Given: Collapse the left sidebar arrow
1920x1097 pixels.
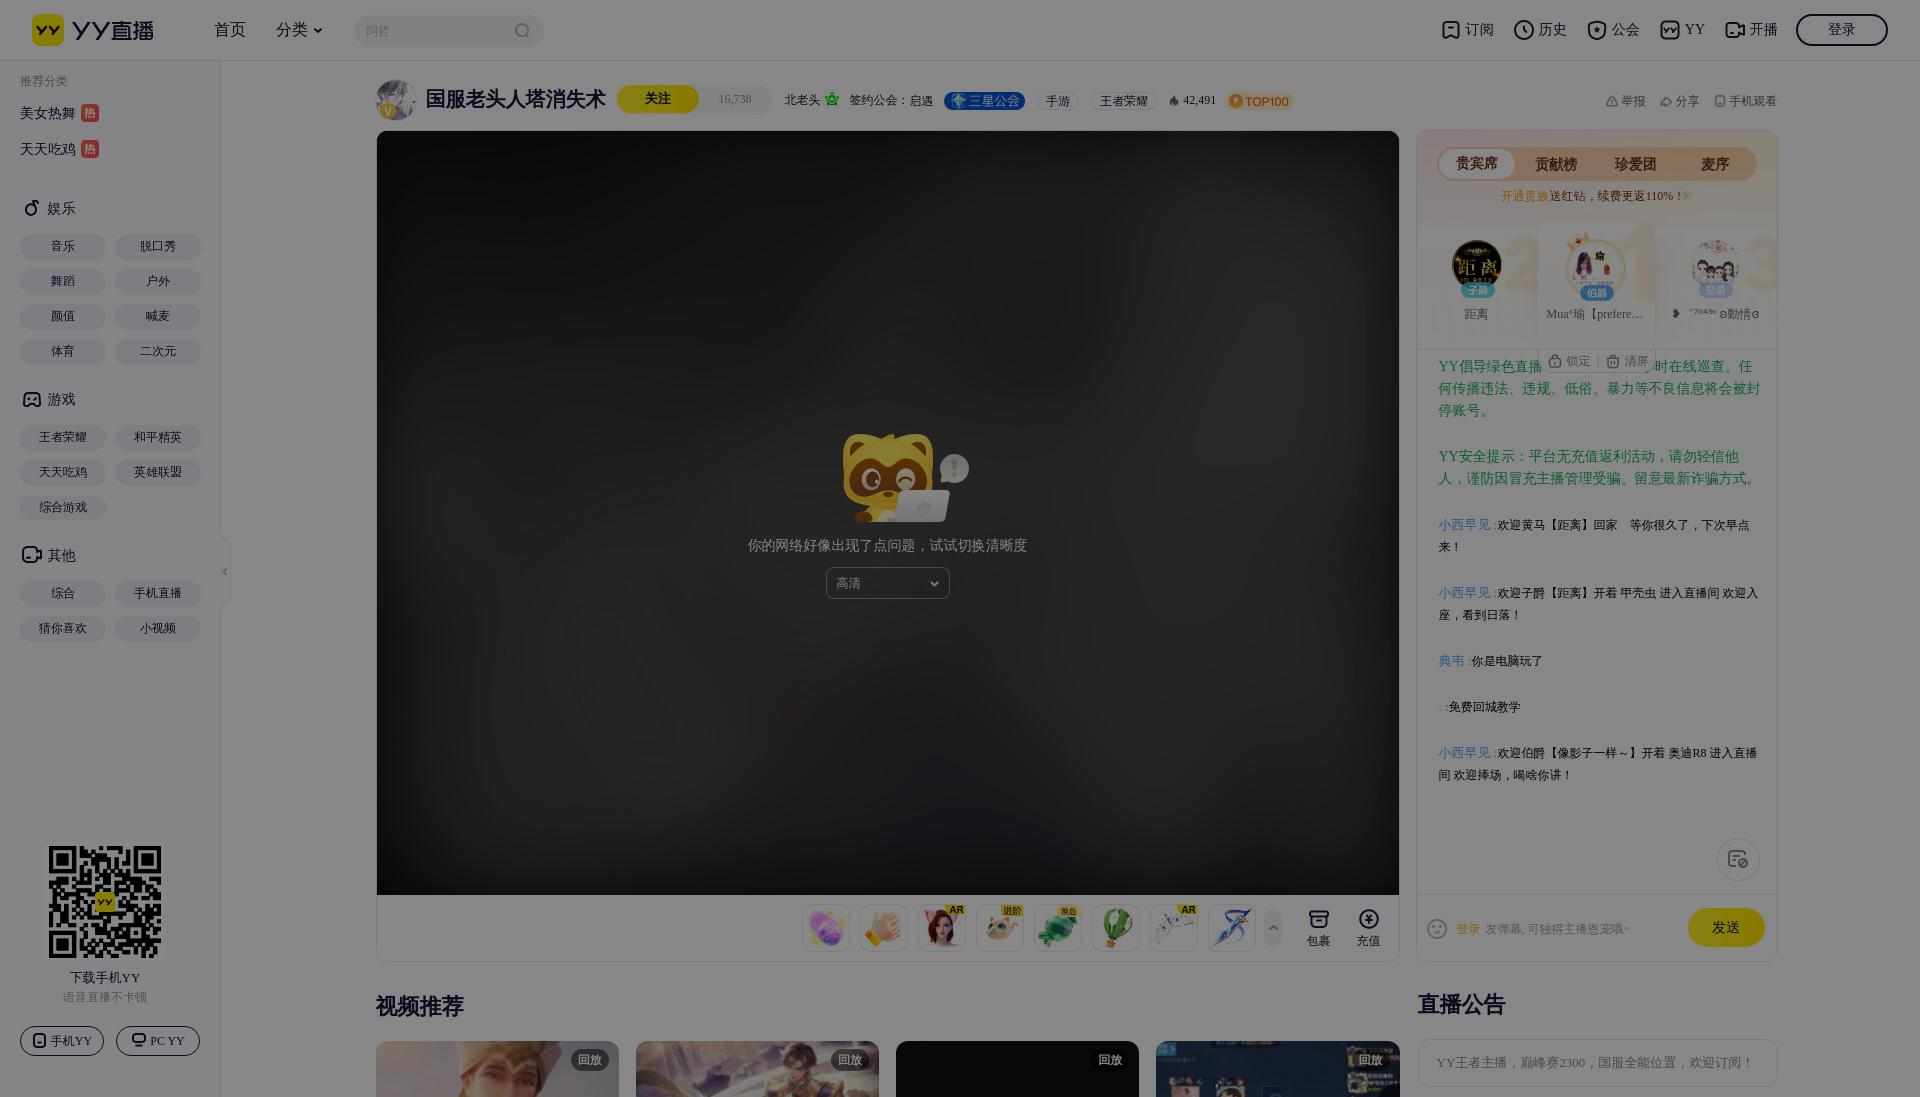Looking at the screenshot, I should pyautogui.click(x=225, y=571).
